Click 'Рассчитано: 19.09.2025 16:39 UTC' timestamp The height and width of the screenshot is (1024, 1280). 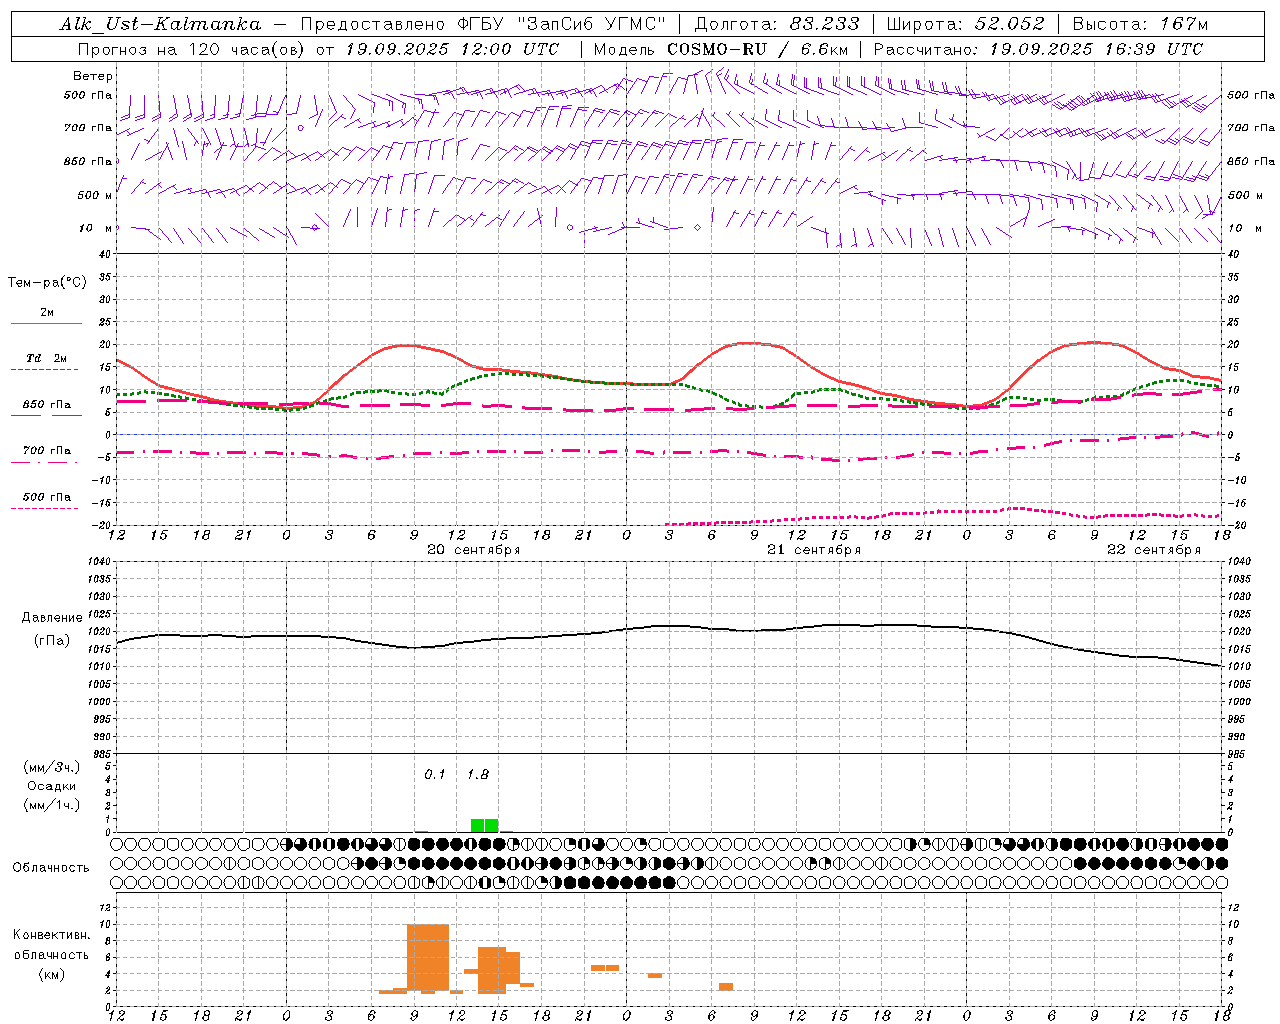coord(1039,49)
